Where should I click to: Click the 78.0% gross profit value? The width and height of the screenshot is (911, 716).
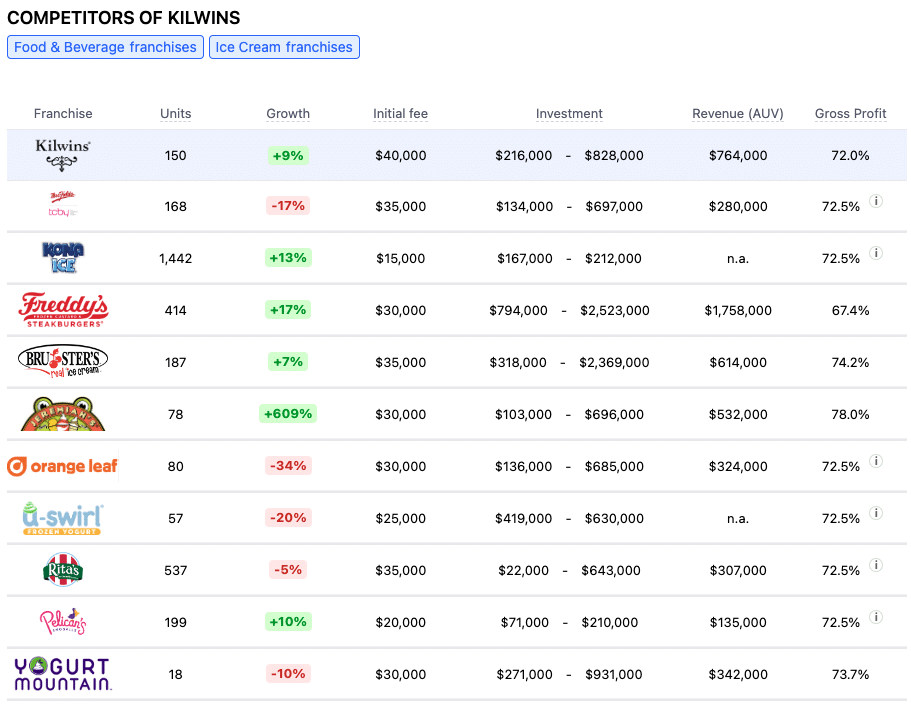851,414
